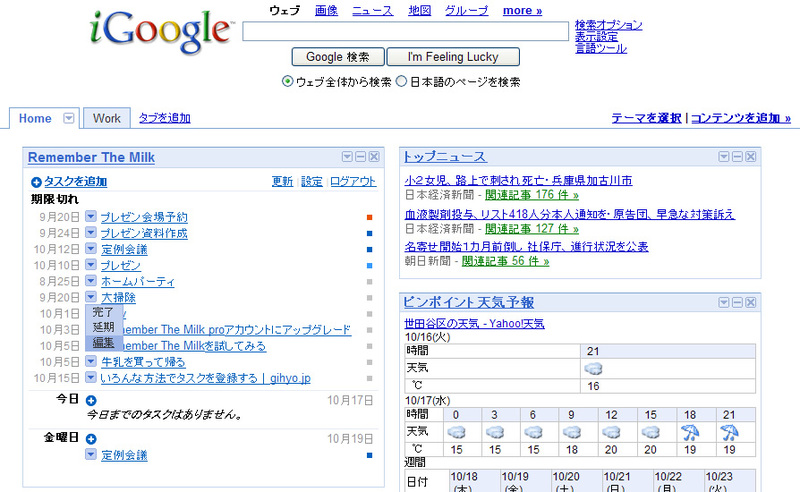This screenshot has height=492, width=800.
Task: Open the 地図 search category
Action: click(419, 10)
